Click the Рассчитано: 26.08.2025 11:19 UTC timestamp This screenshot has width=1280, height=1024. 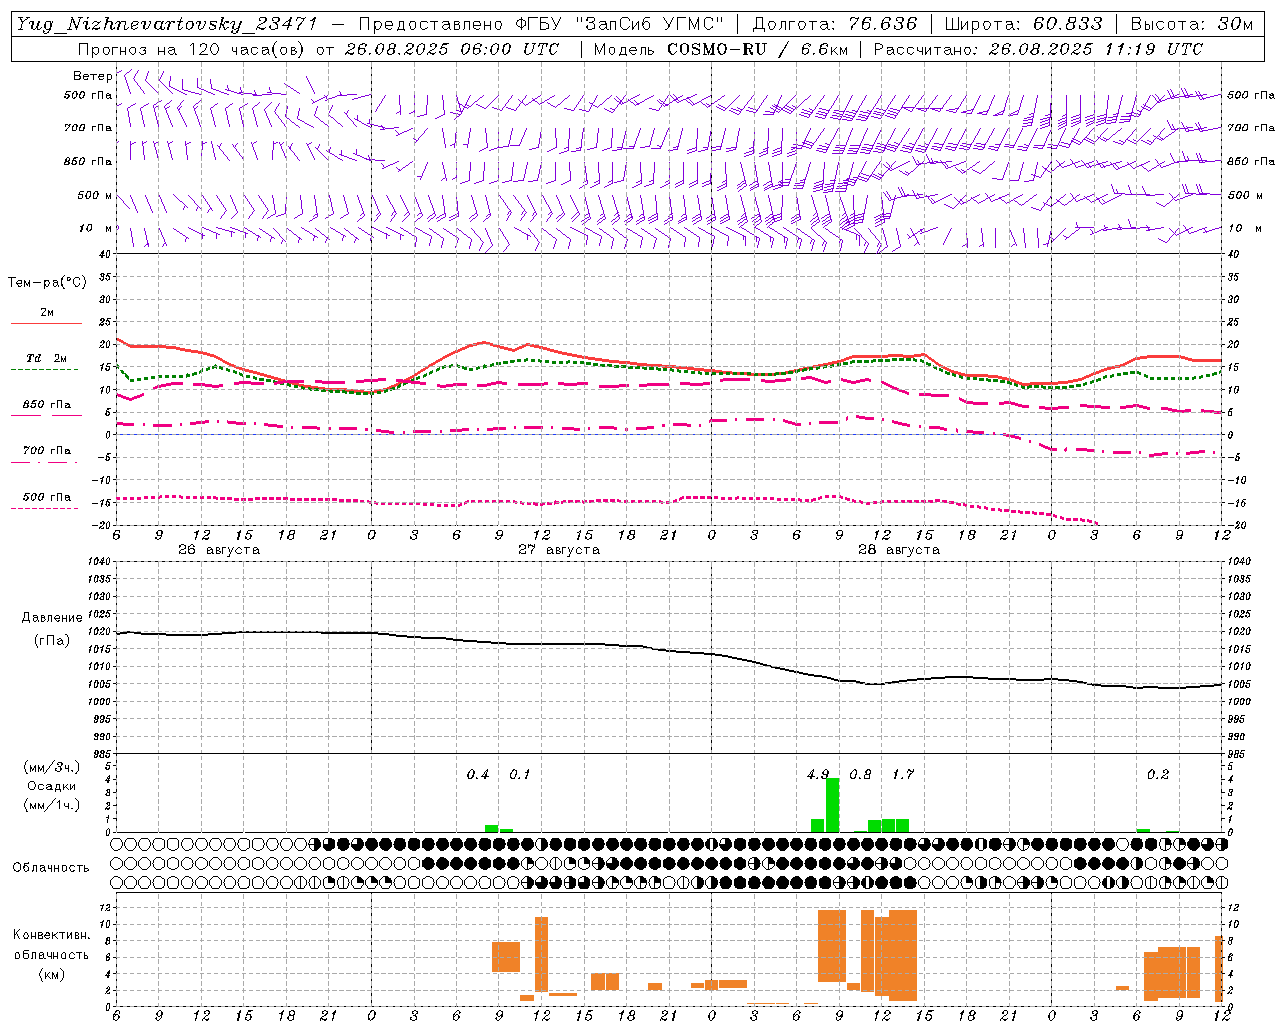[1038, 49]
